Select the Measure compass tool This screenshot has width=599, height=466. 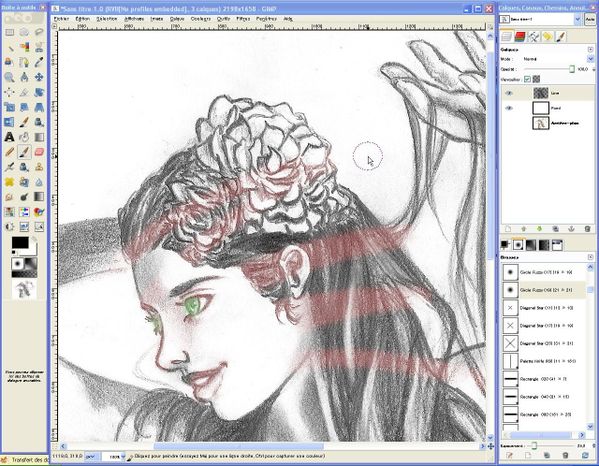click(x=24, y=77)
